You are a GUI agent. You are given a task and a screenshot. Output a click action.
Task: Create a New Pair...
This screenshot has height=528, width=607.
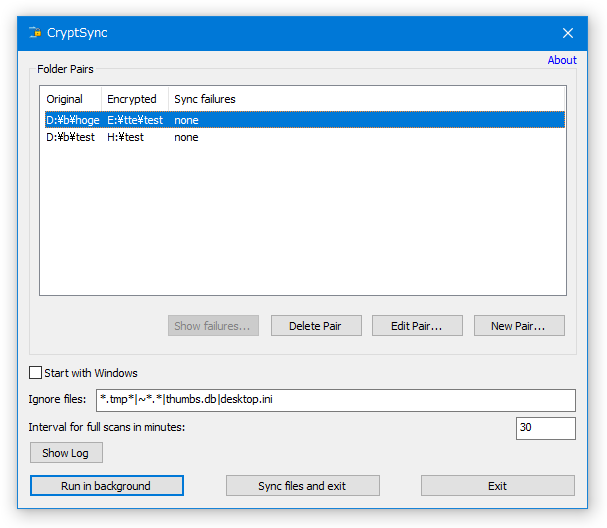(x=519, y=326)
